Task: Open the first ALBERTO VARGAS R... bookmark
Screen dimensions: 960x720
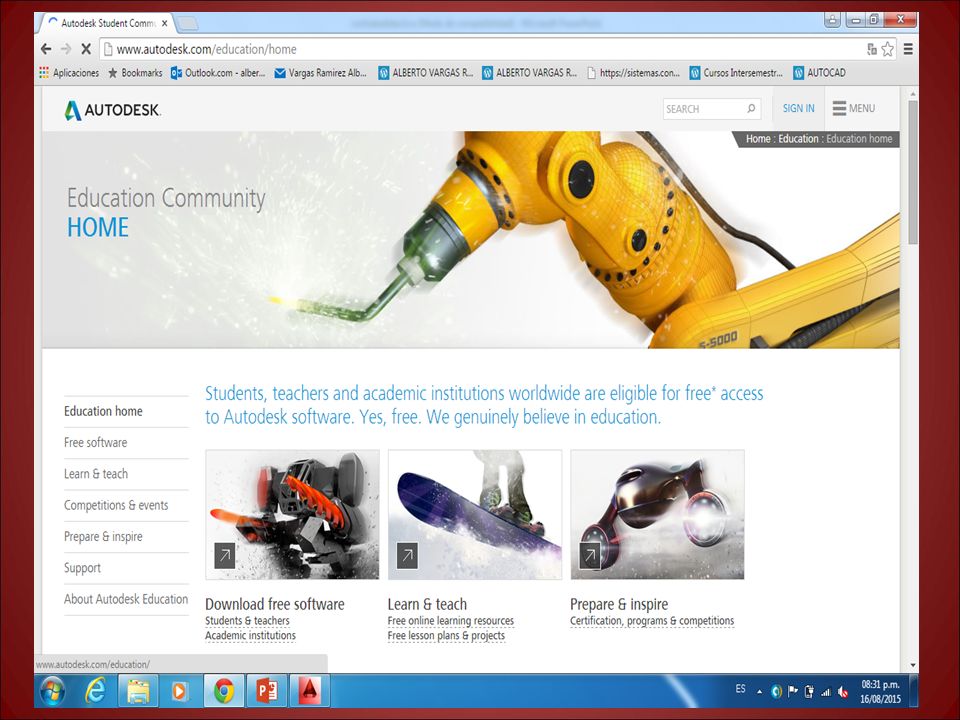Action: point(426,73)
